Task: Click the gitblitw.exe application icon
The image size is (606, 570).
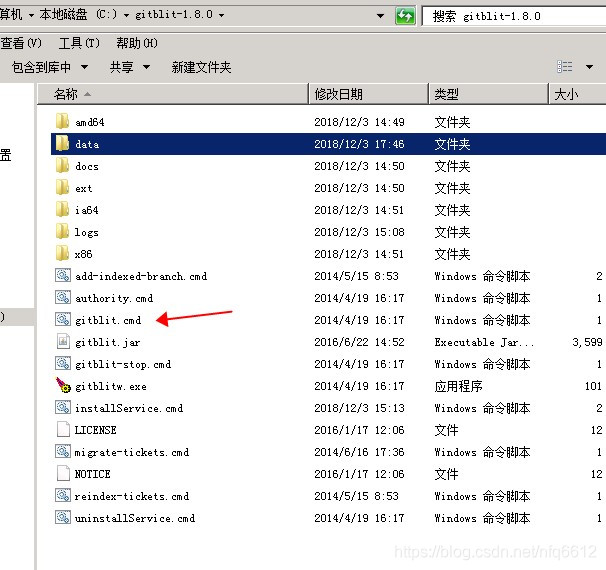Action: click(x=63, y=385)
